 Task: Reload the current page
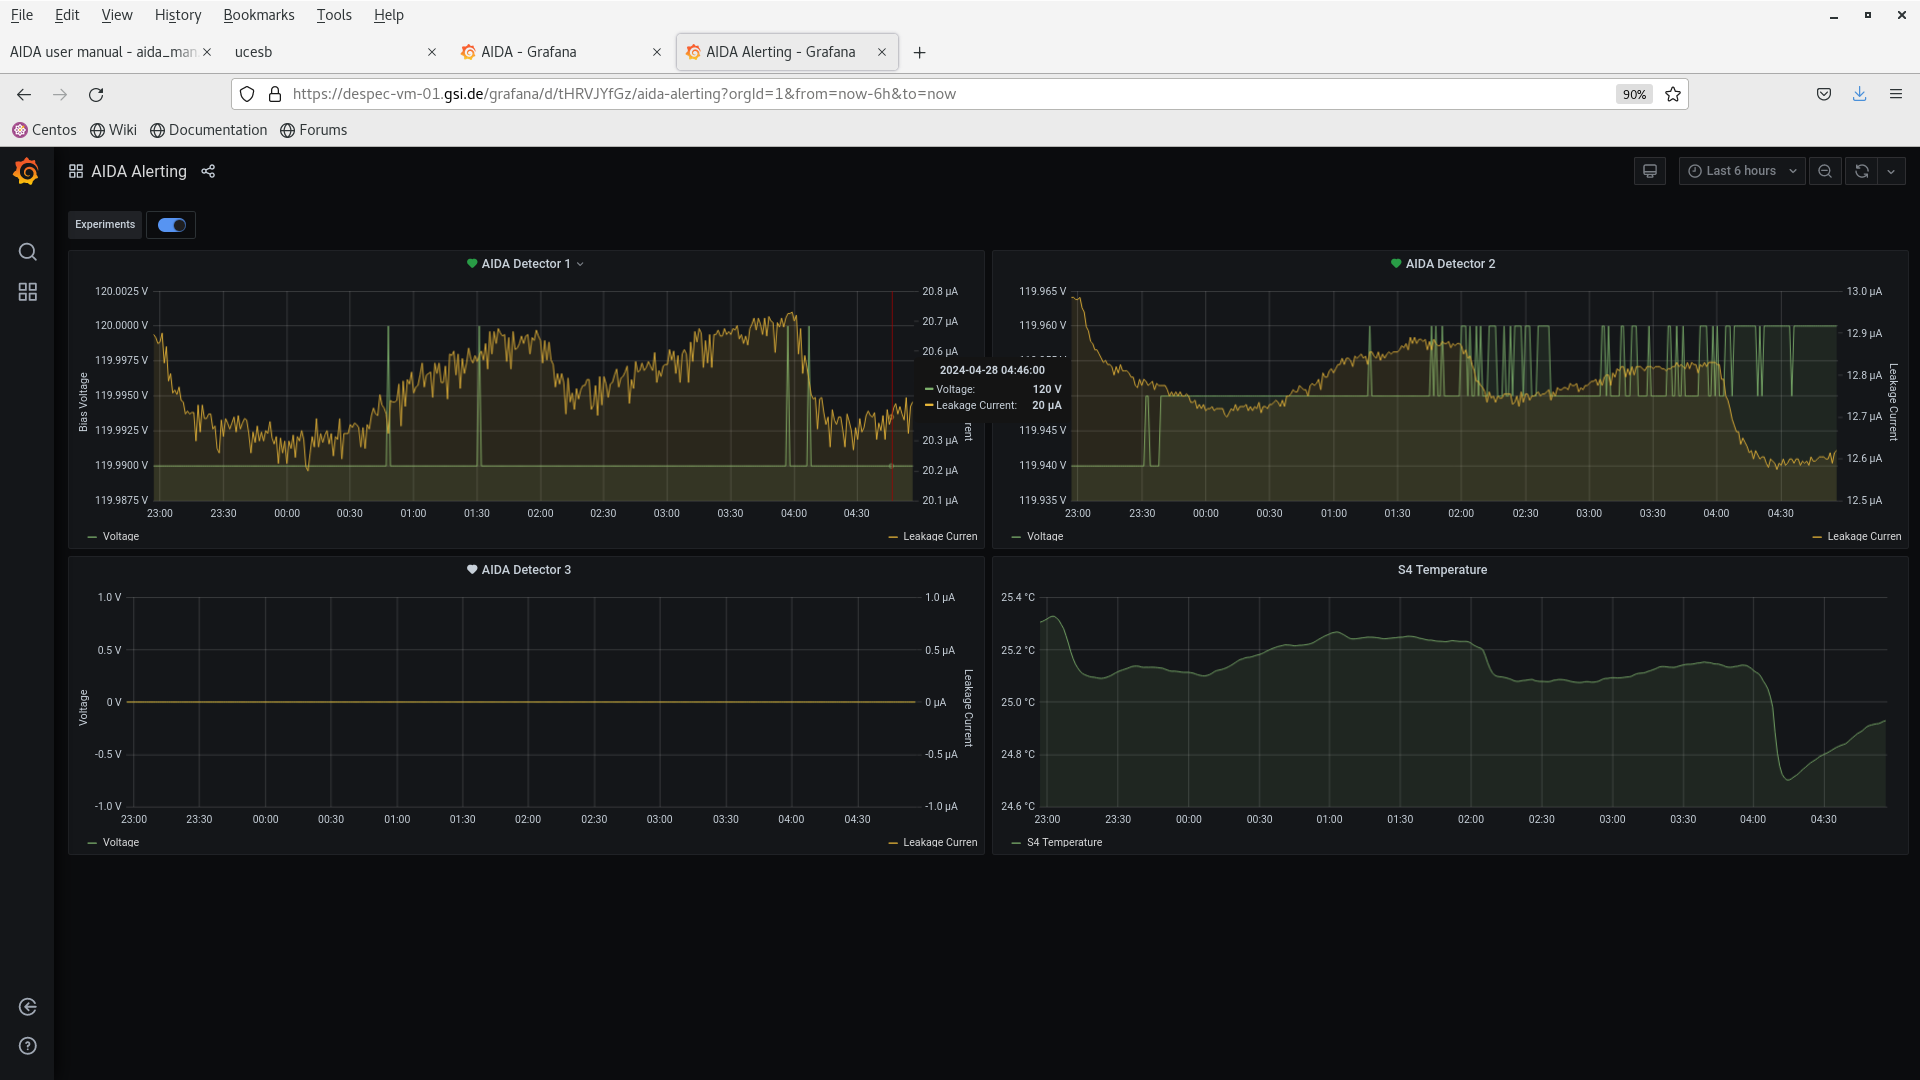pos(96,94)
